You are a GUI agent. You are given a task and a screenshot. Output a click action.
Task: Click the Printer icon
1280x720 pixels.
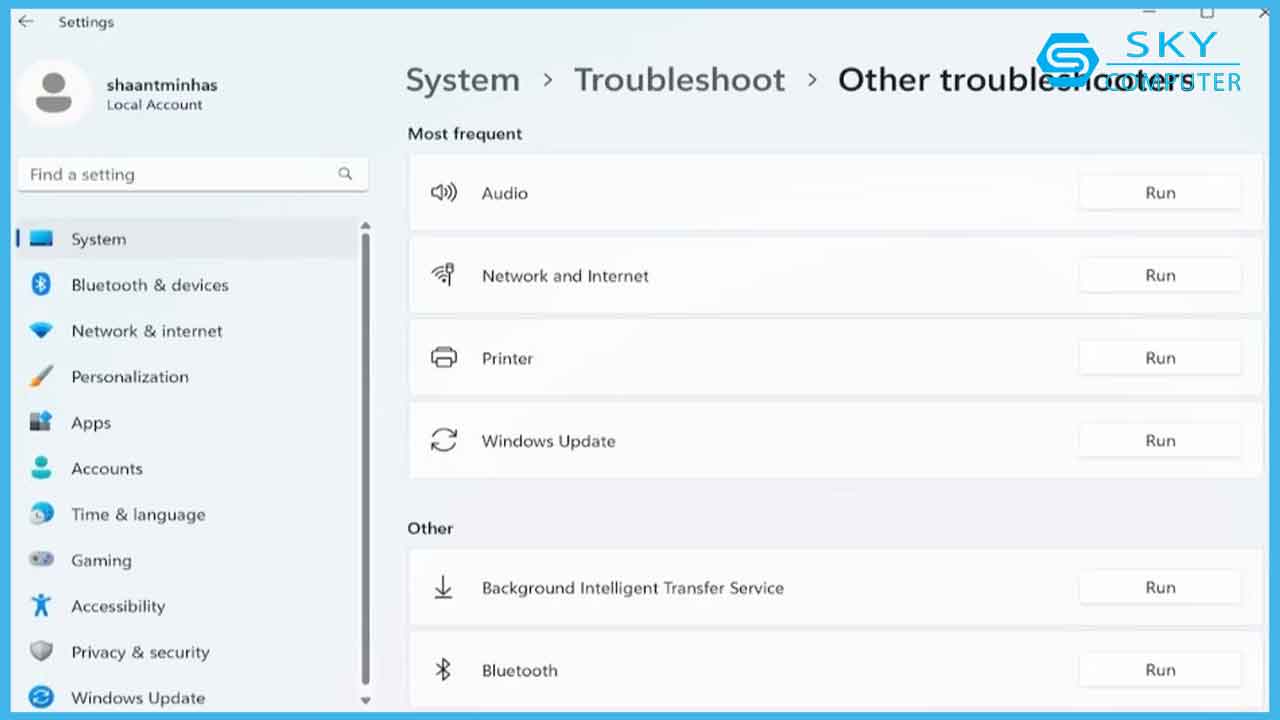[x=443, y=358]
